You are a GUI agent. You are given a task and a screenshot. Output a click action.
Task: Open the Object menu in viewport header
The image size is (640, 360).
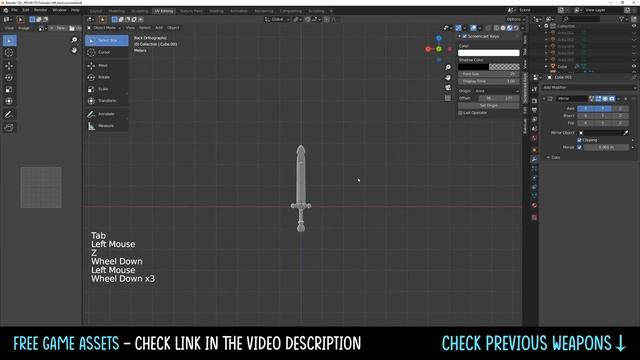pos(173,28)
